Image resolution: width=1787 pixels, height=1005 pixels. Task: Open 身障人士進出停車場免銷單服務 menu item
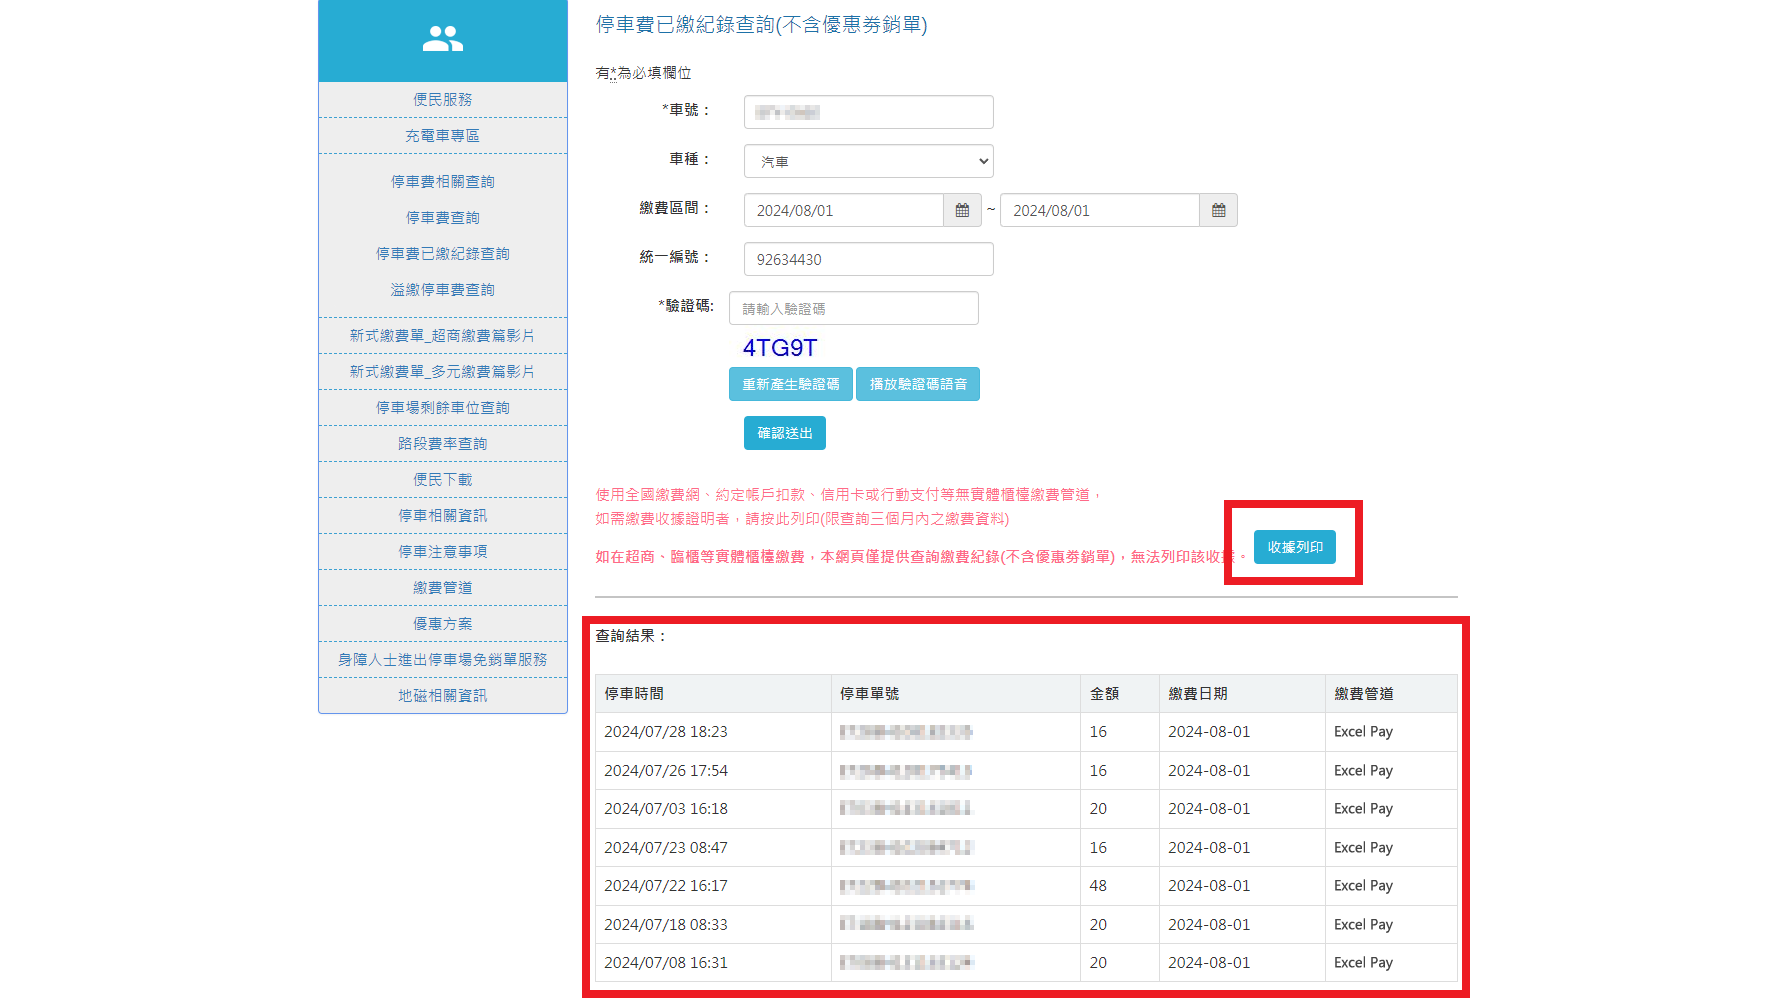[x=442, y=659]
